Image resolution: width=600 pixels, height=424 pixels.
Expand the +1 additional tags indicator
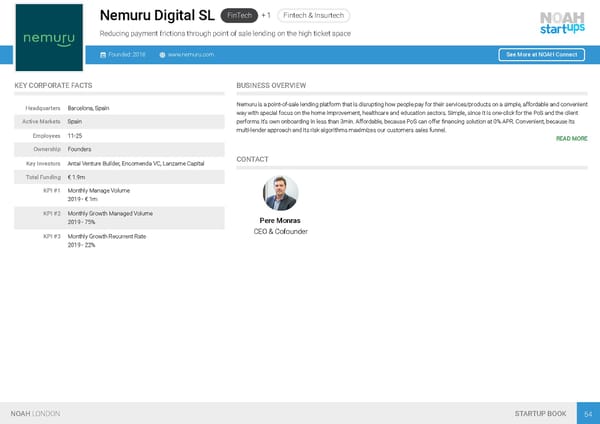point(267,16)
